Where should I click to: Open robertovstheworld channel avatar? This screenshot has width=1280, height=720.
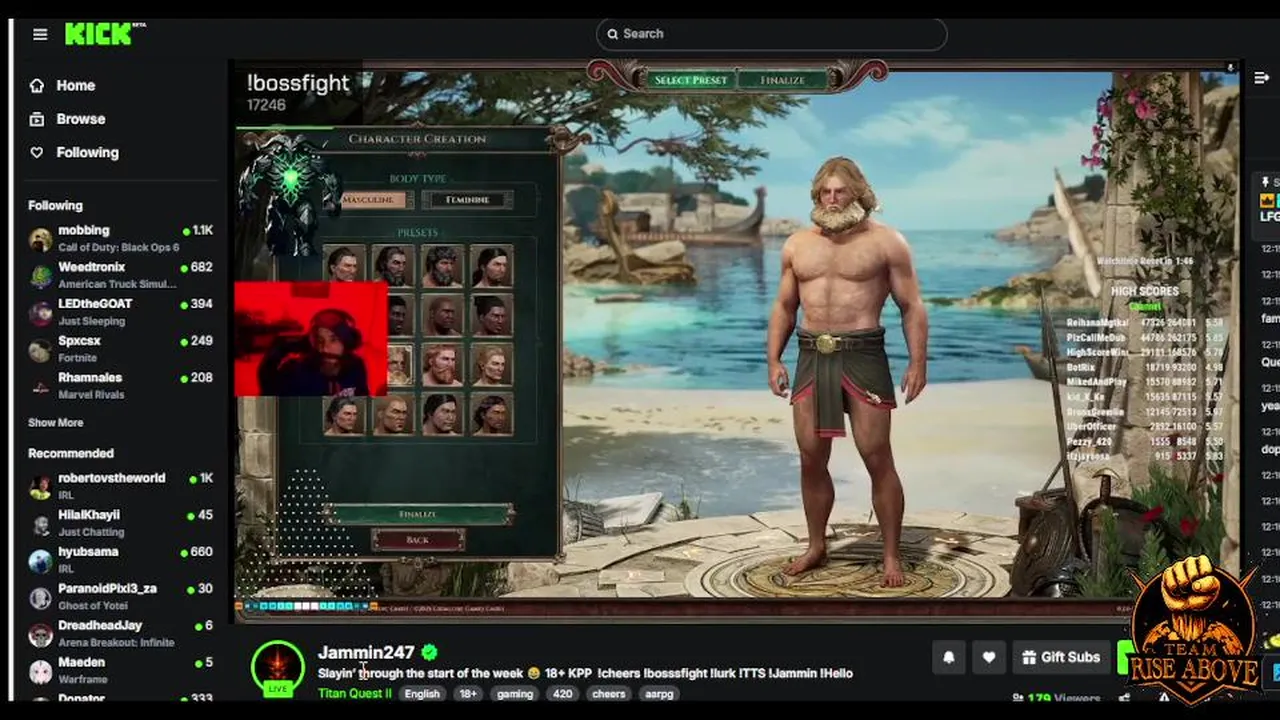pos(40,487)
